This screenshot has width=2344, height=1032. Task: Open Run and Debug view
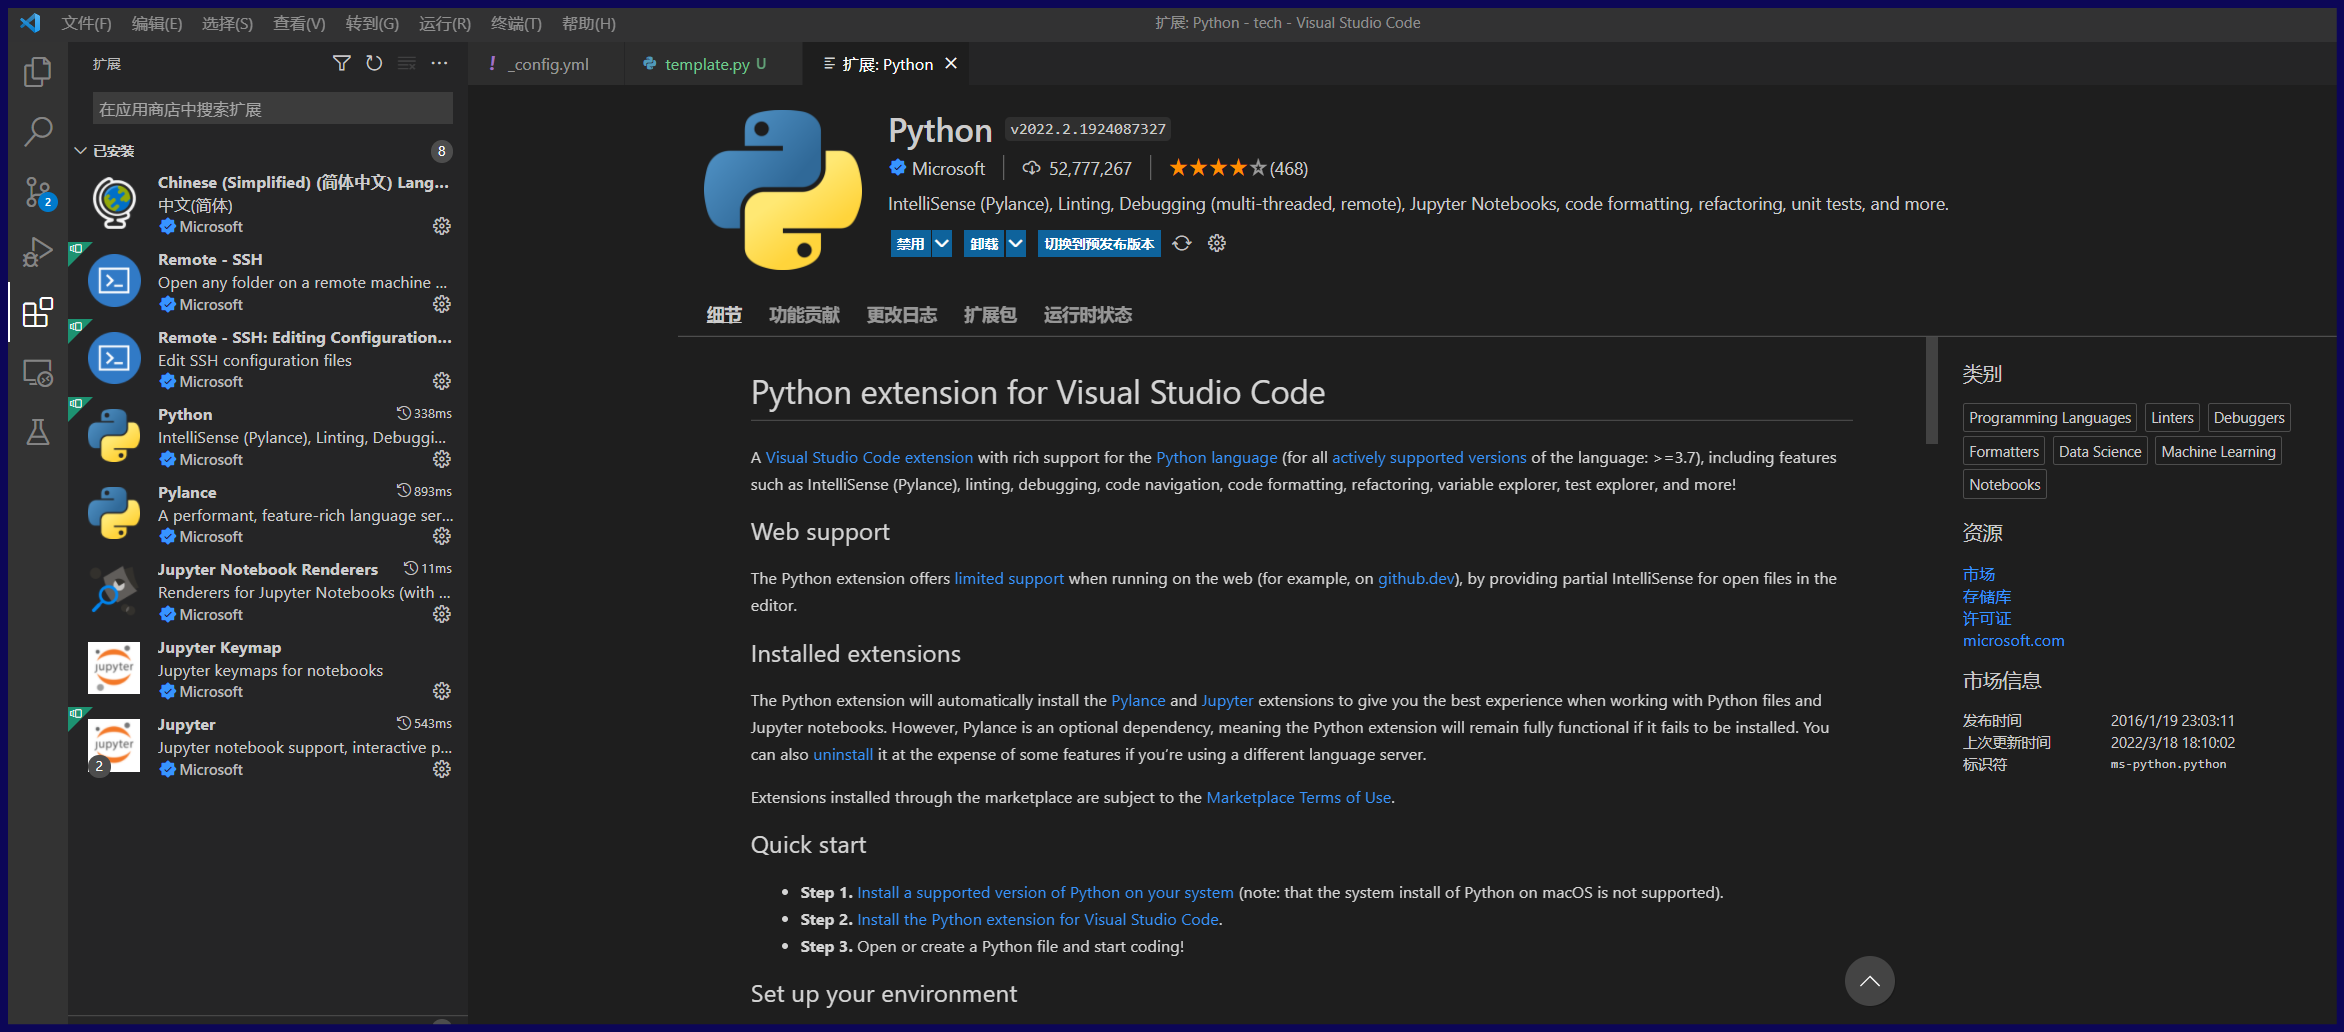click(x=37, y=252)
